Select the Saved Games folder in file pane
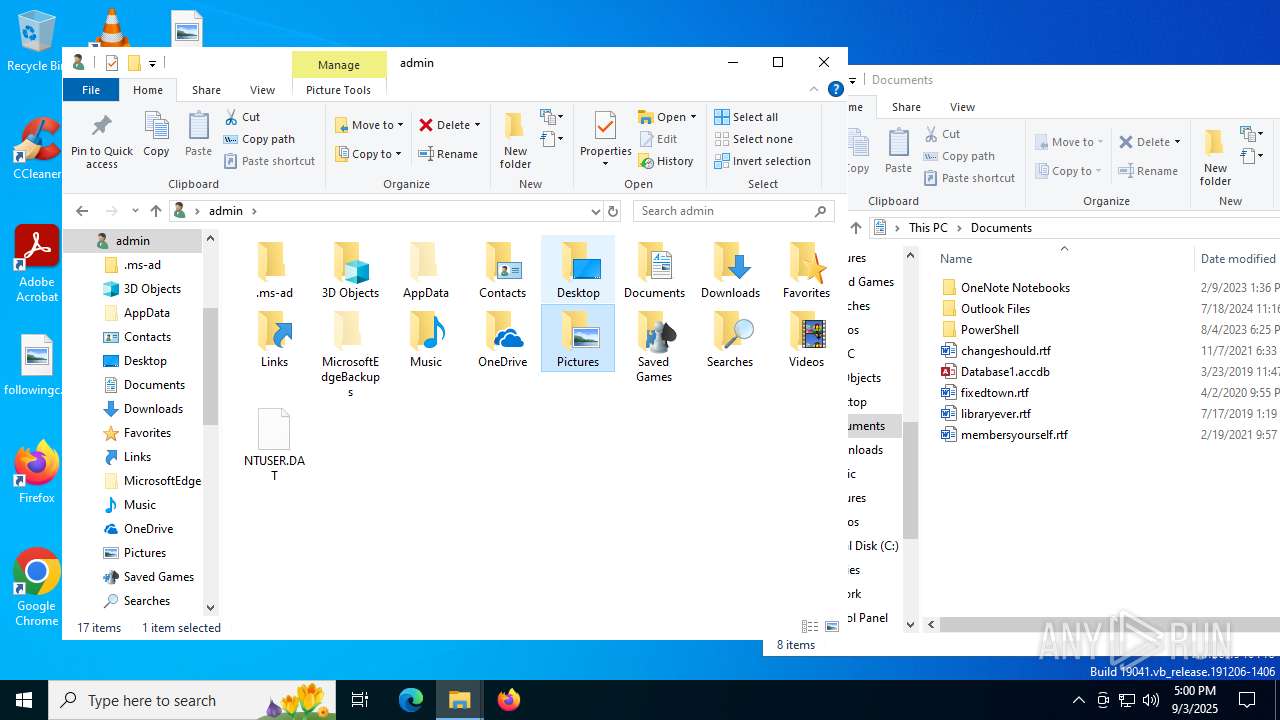The width and height of the screenshot is (1280, 720). coord(654,346)
